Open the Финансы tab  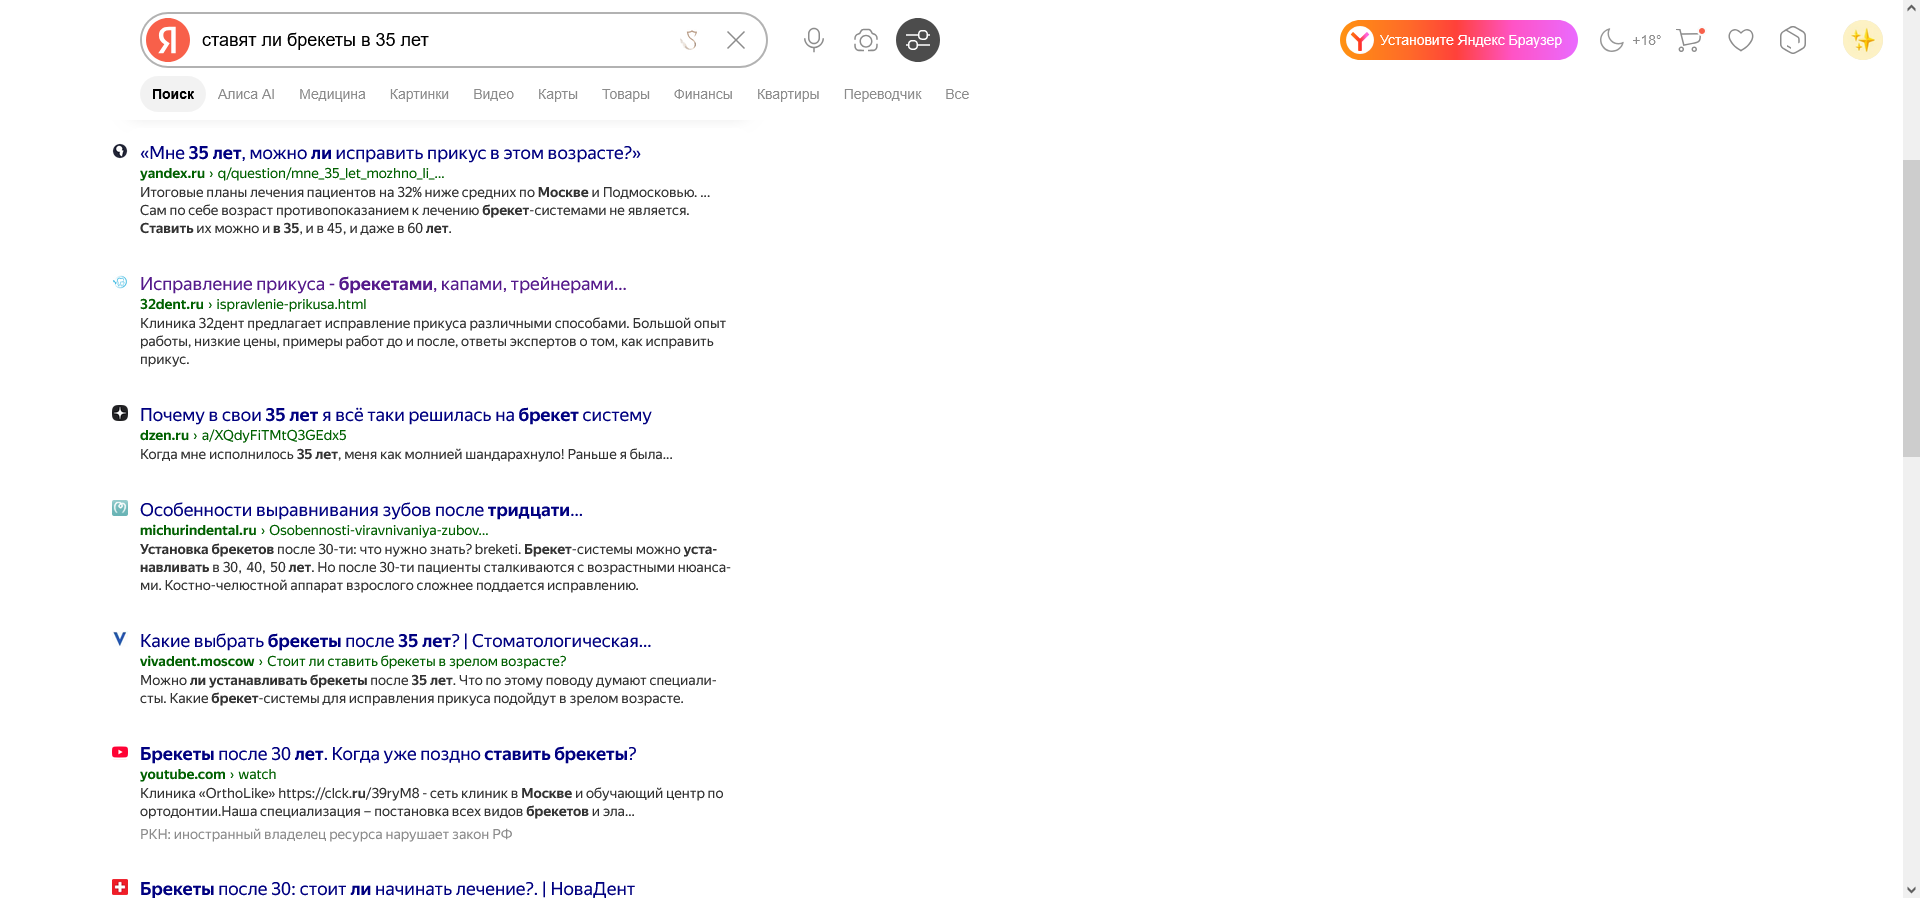[703, 94]
